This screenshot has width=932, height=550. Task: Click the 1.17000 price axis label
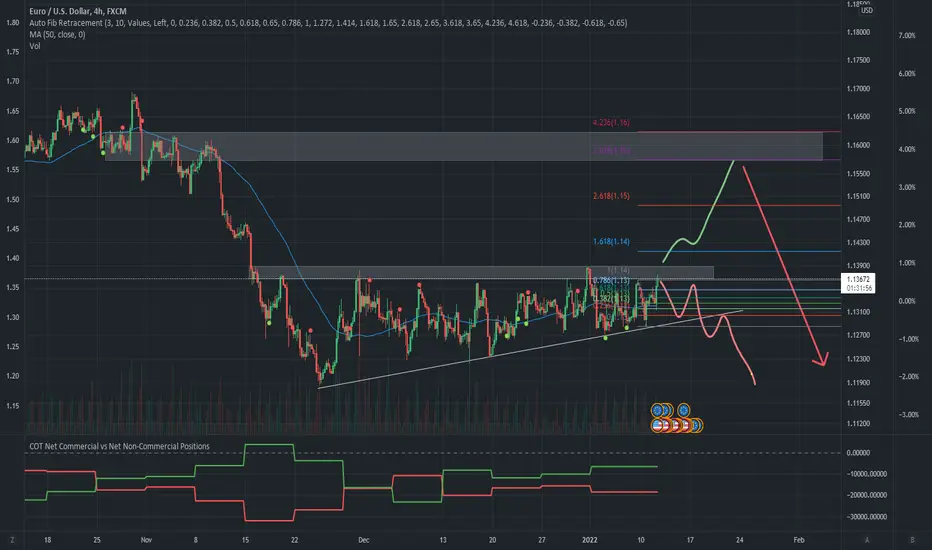(858, 89)
